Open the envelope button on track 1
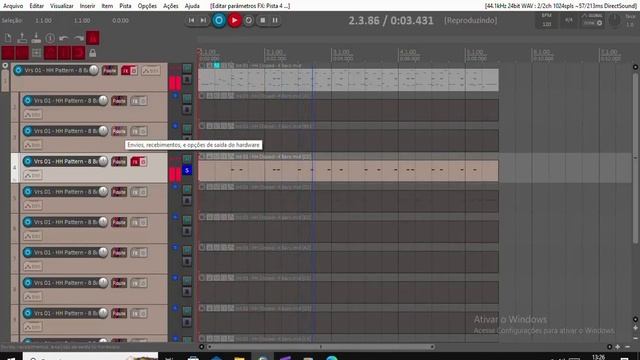This screenshot has height=360, width=640. [151, 71]
